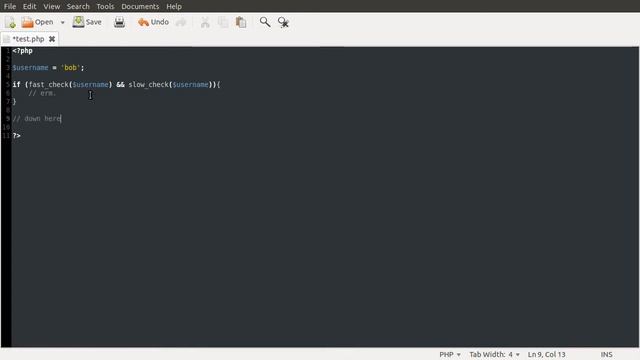Toggle the INS insert mode indicator
The width and height of the screenshot is (640, 360).
click(606, 354)
